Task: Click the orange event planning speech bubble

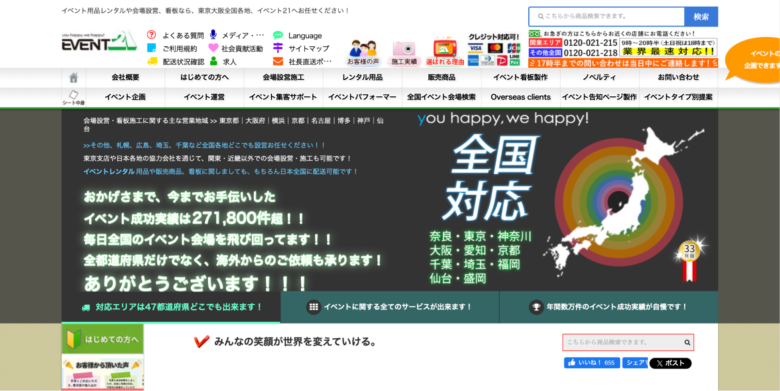Action: (753, 59)
